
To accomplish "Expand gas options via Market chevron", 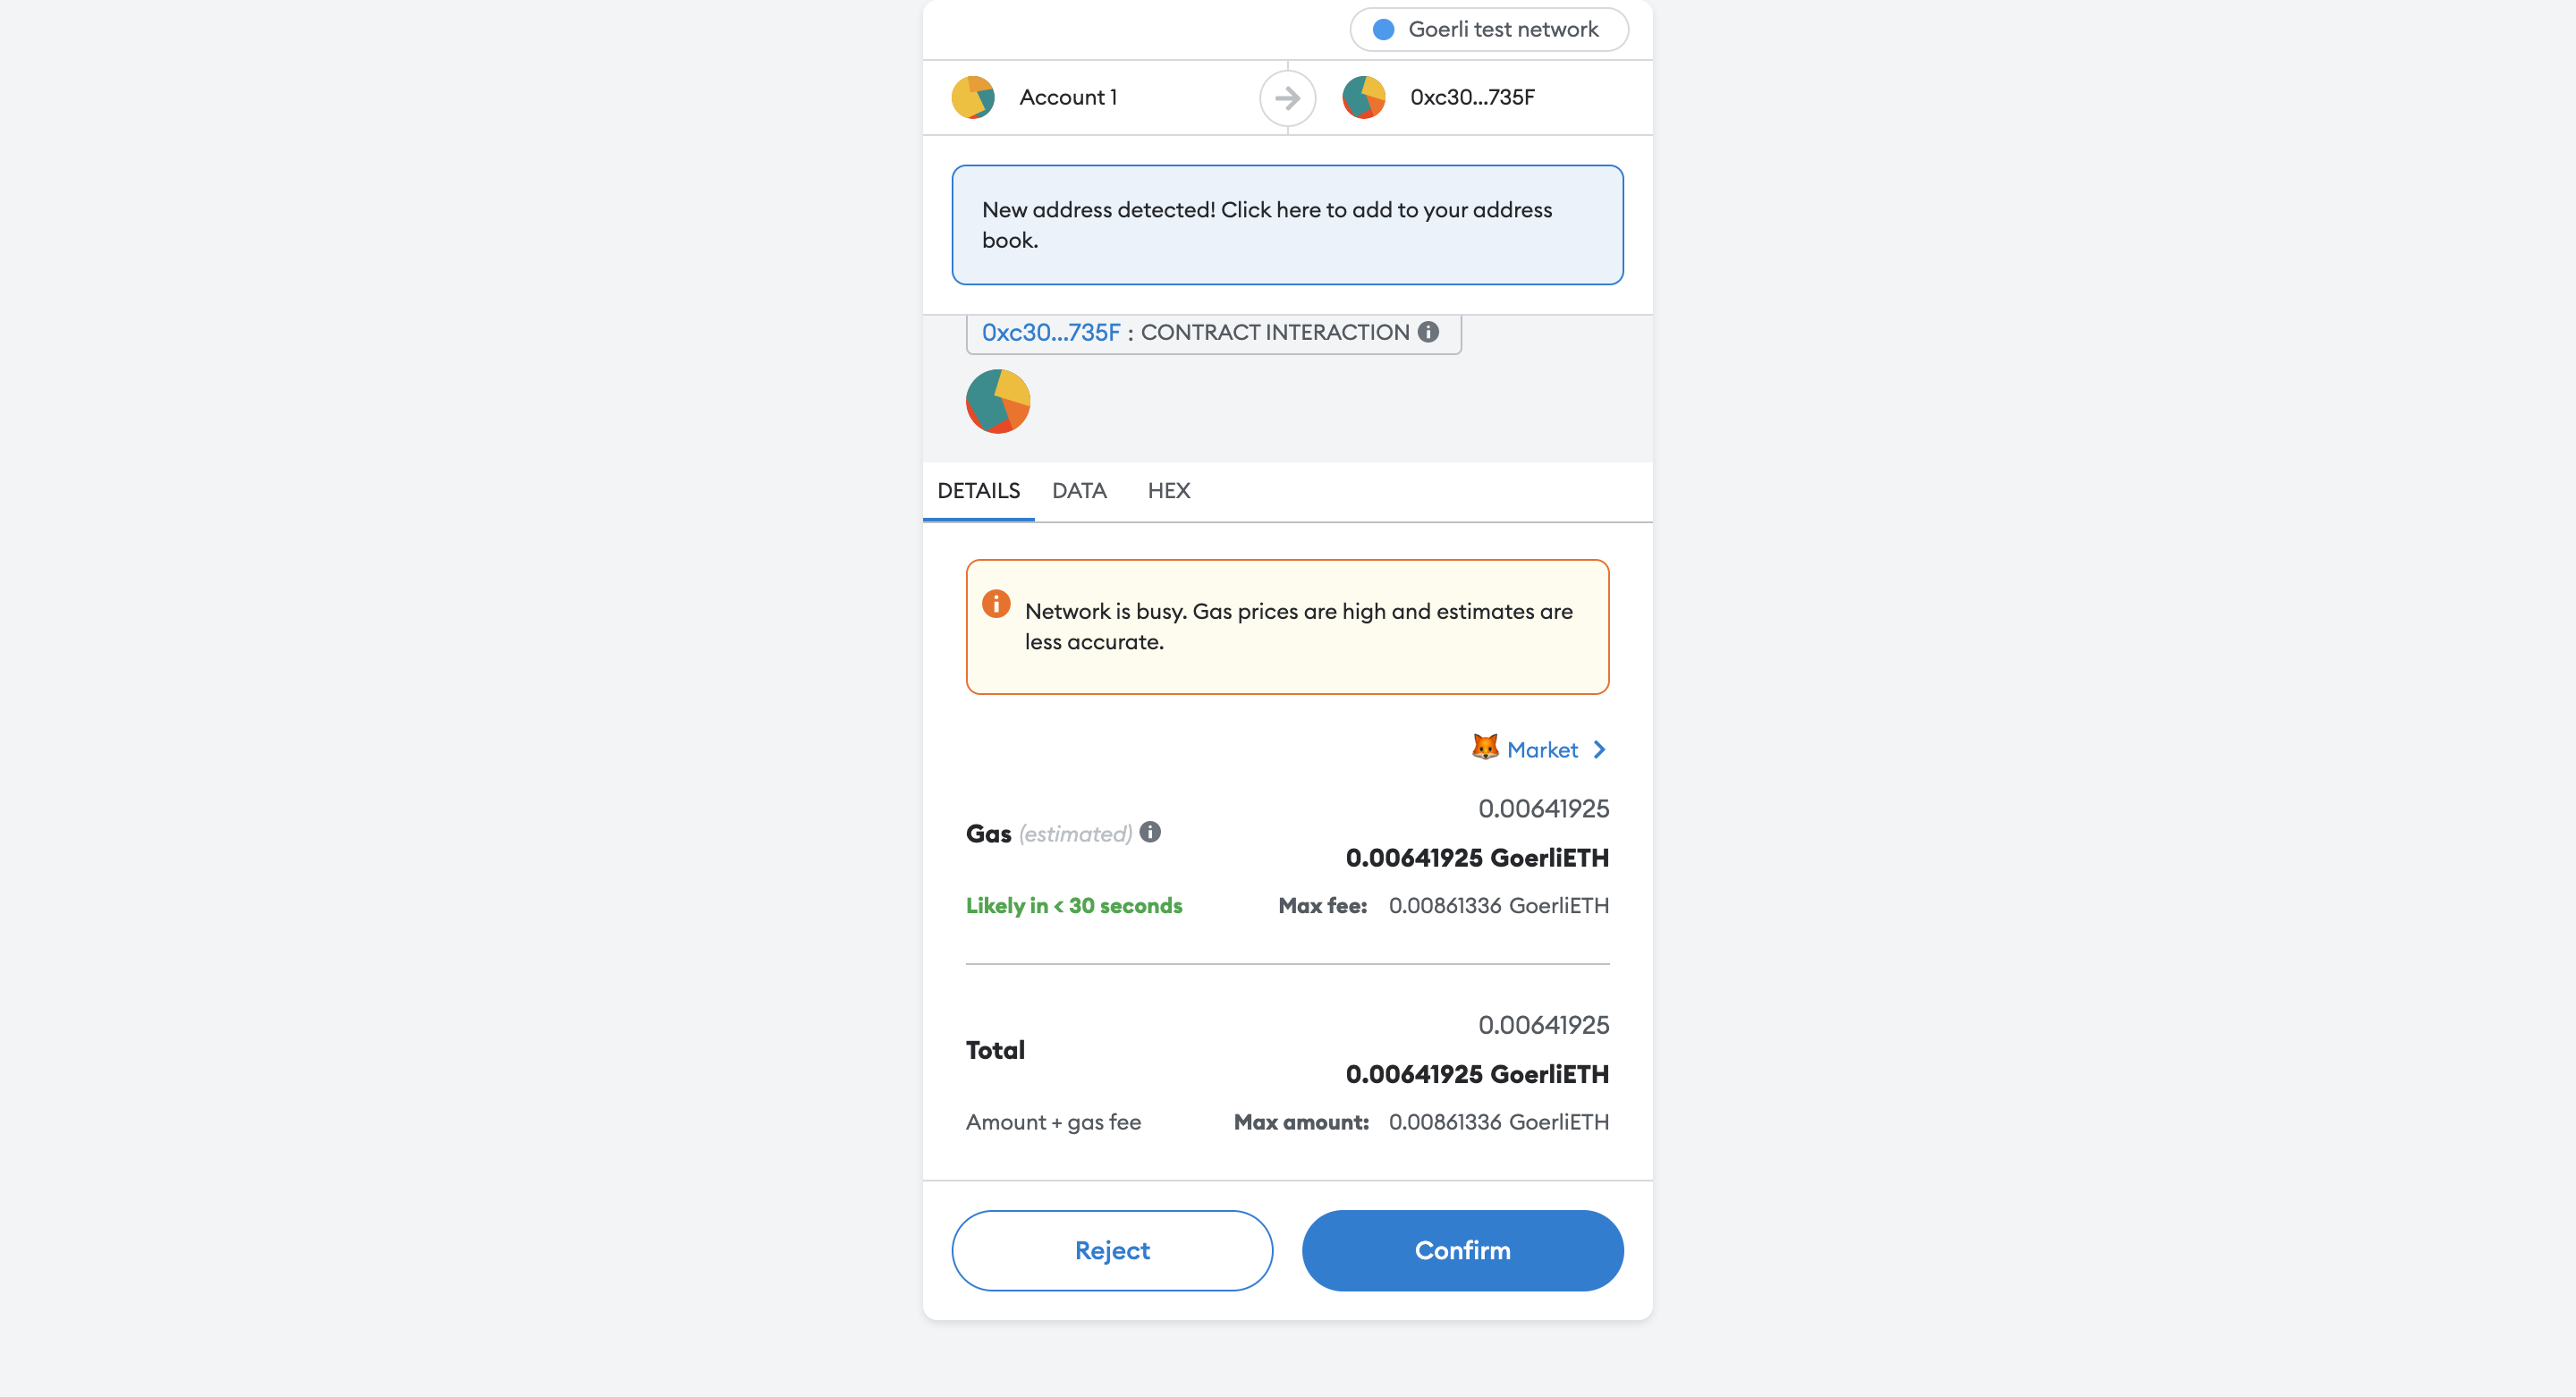I will [1599, 750].
